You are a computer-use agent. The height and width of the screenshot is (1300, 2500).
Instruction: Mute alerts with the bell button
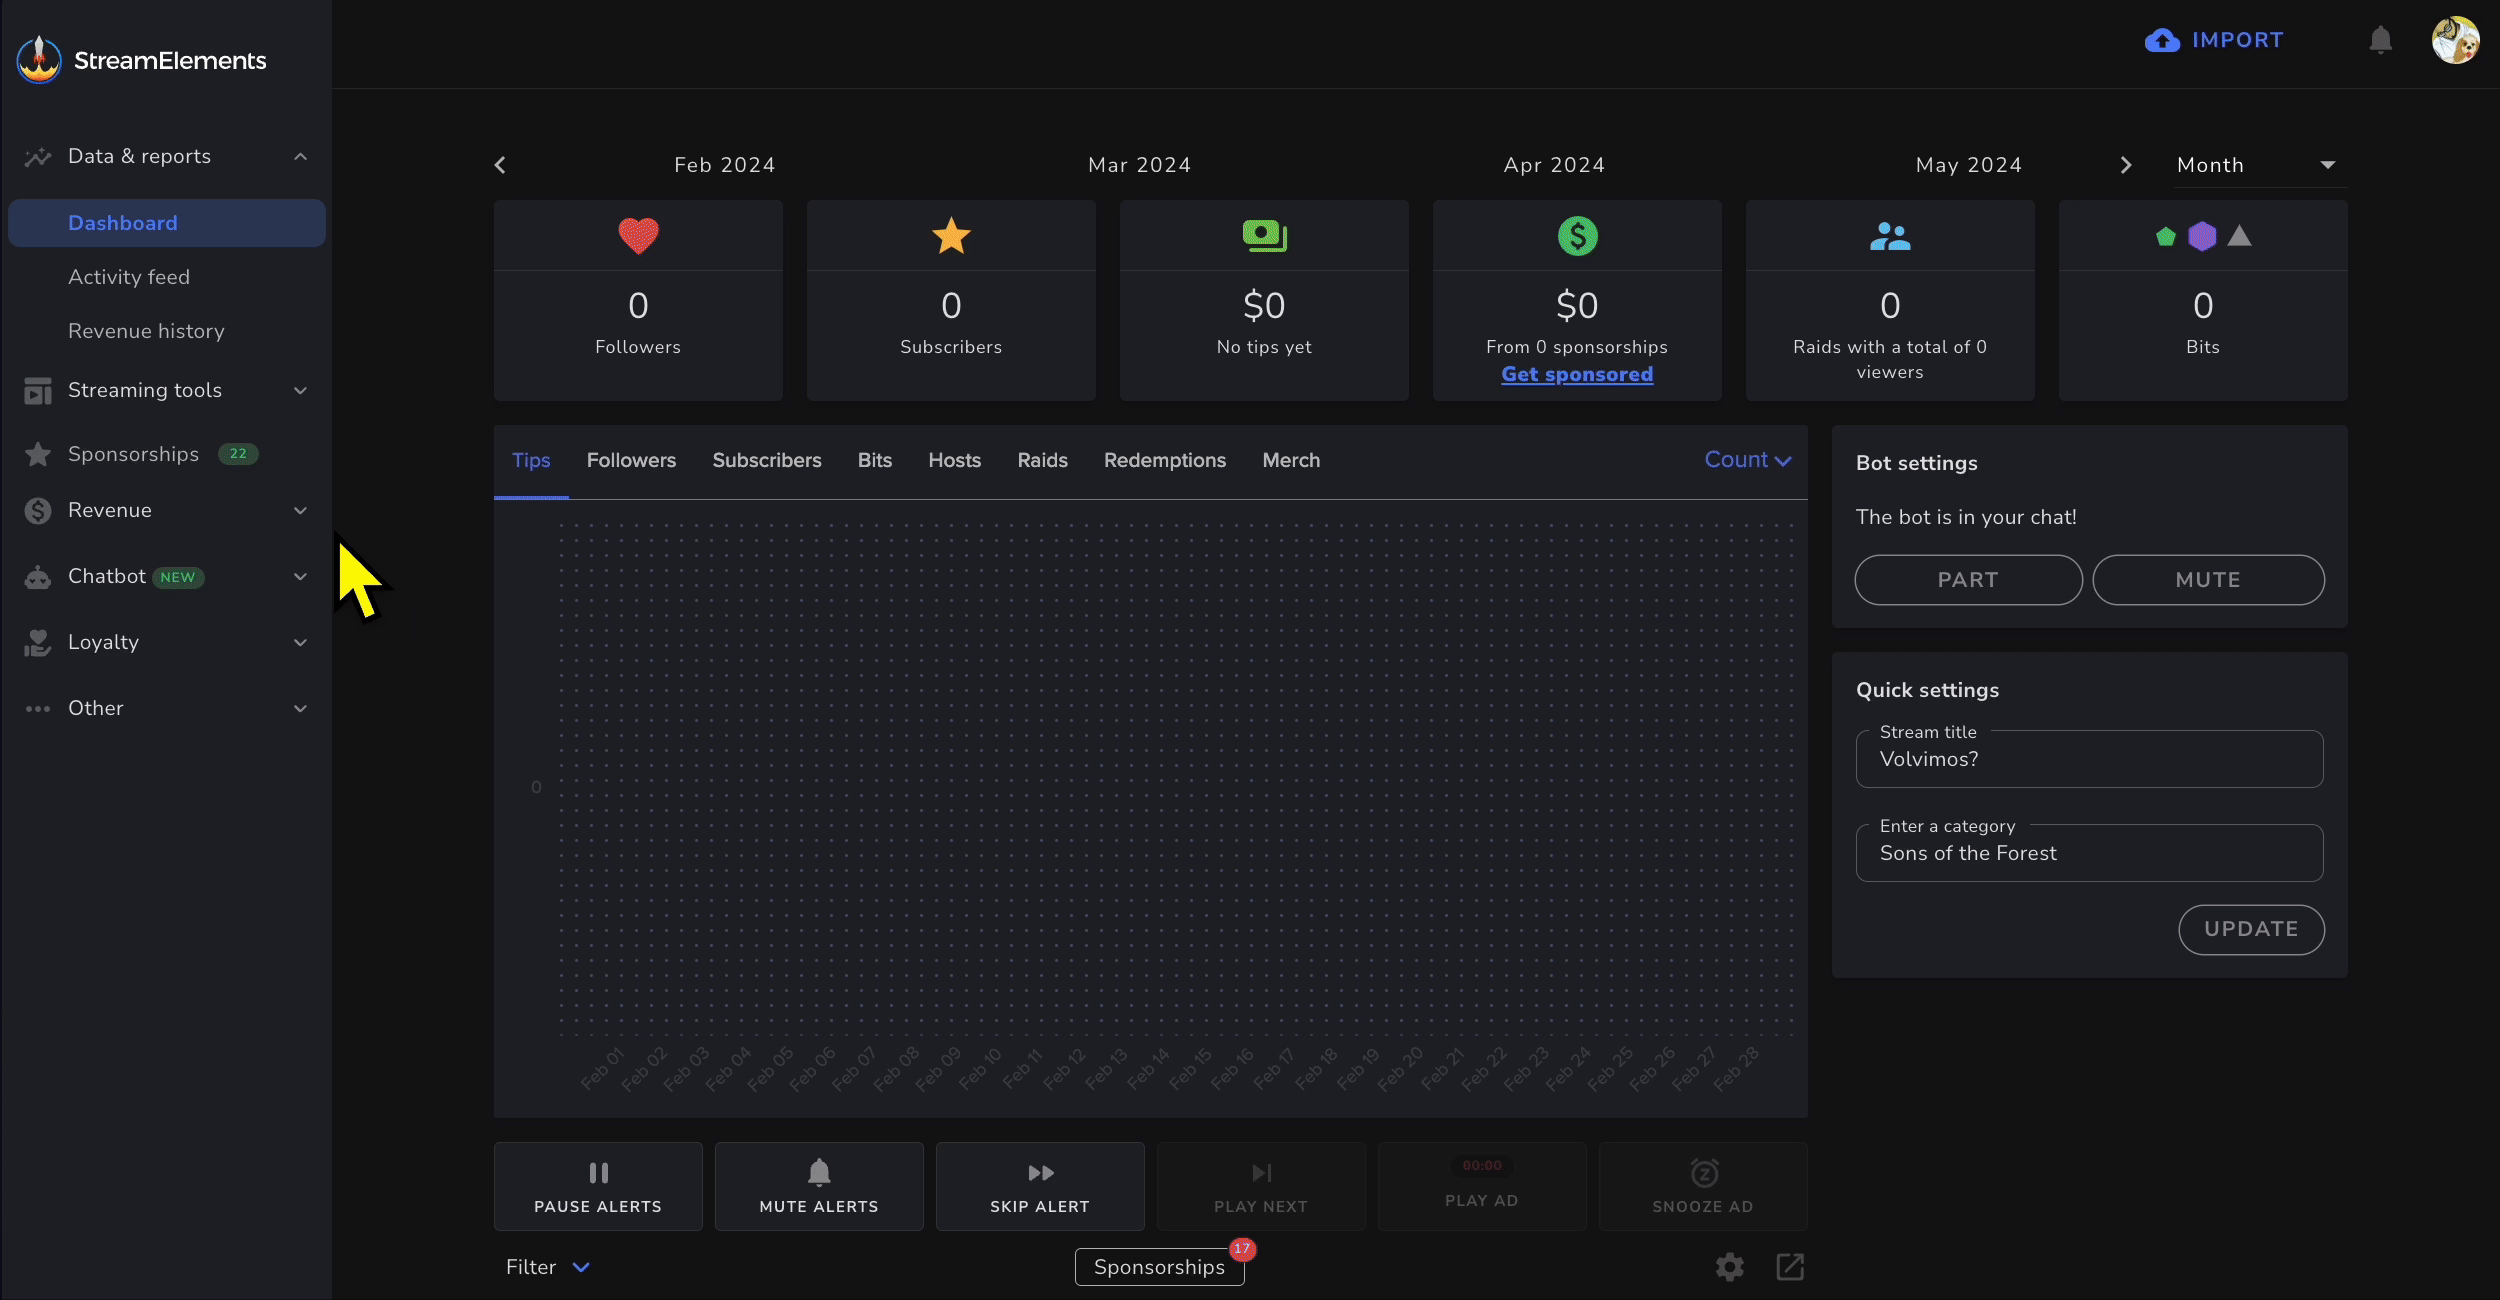click(x=819, y=1186)
